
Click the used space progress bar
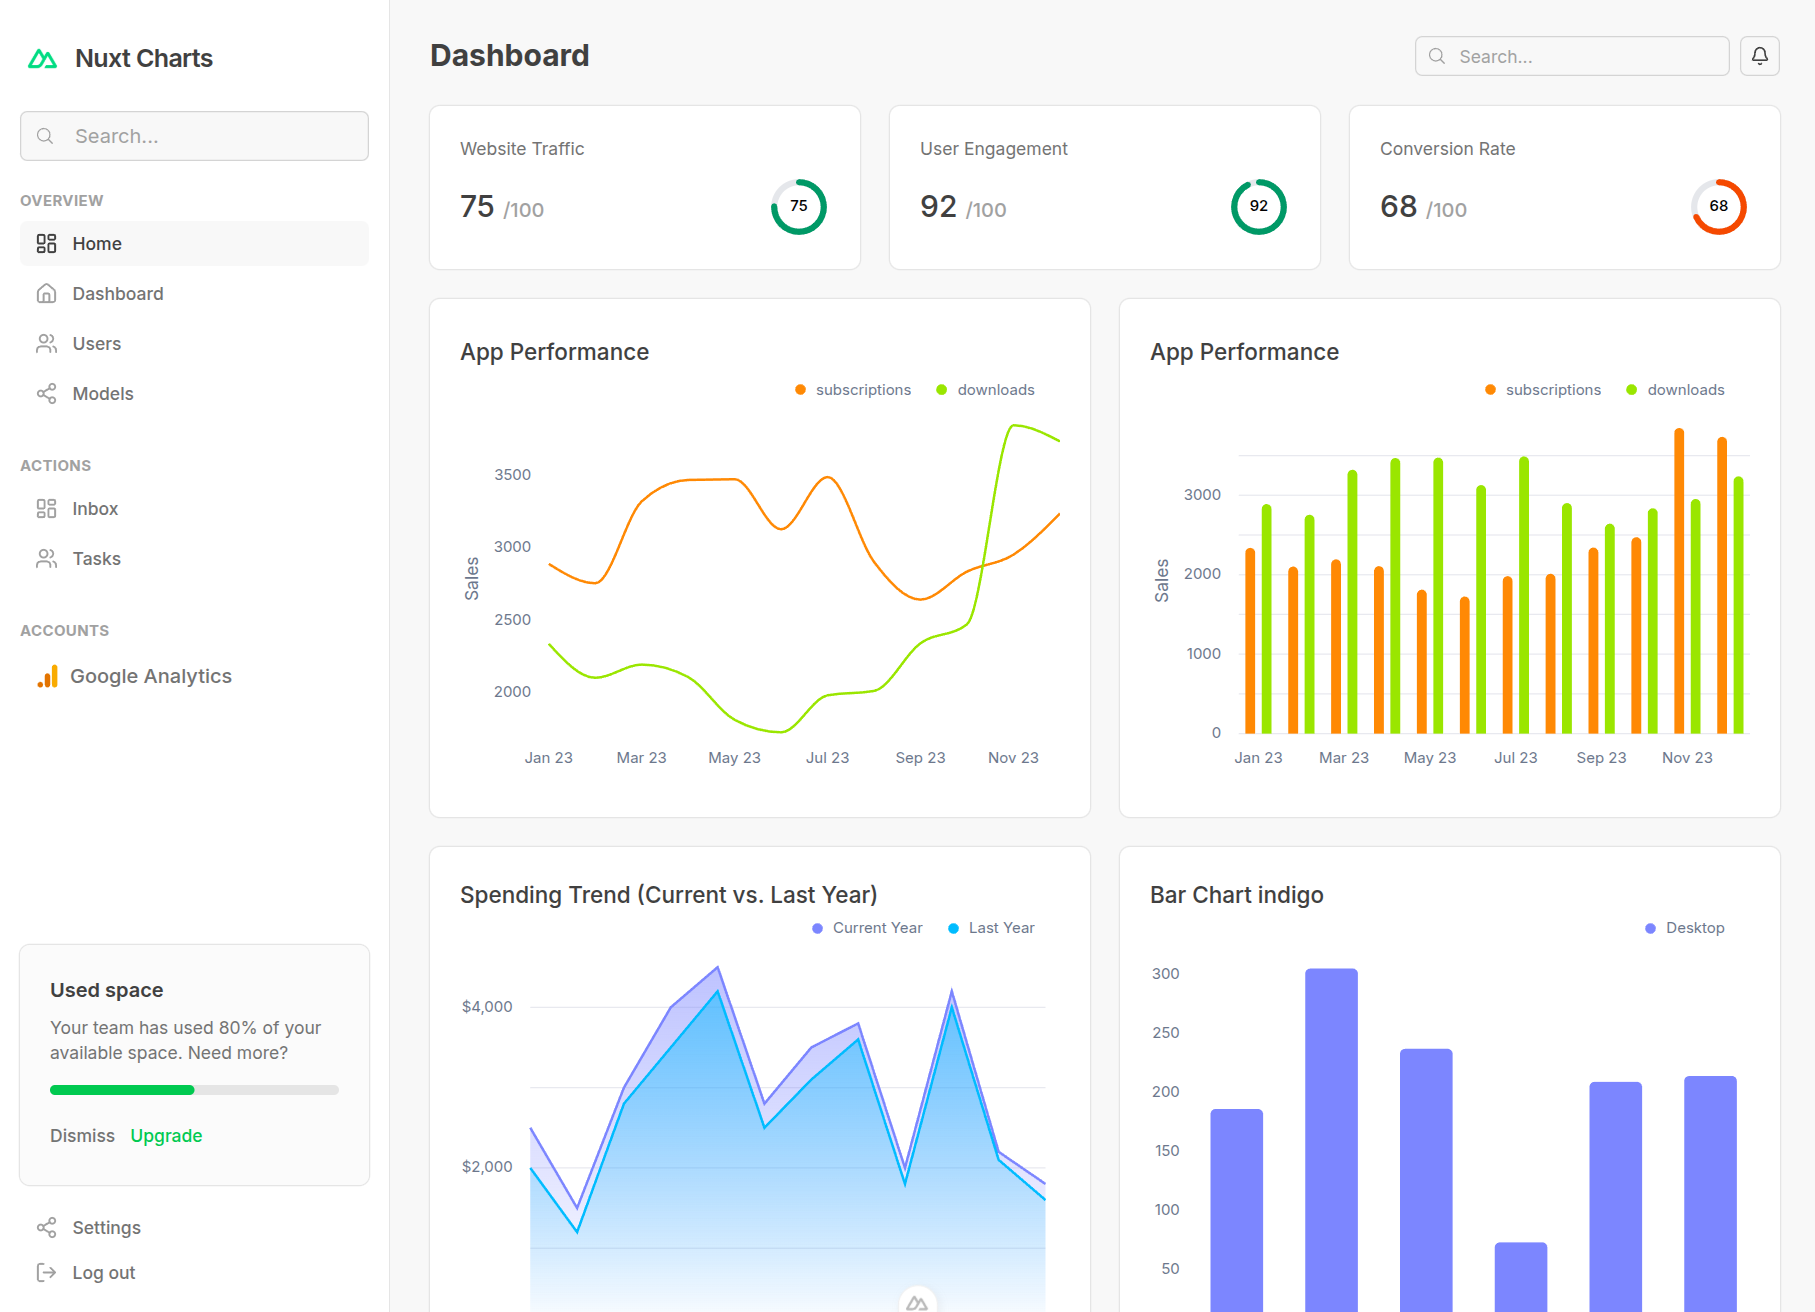point(194,1090)
